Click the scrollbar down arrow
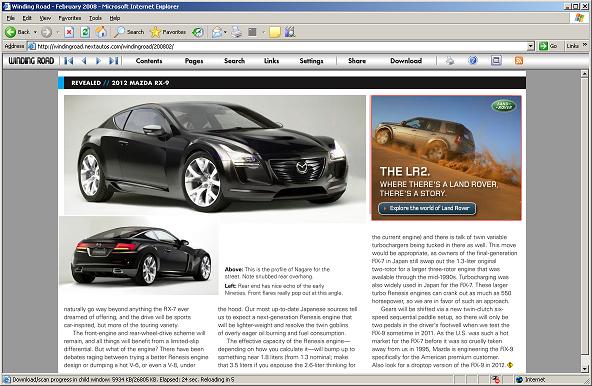 point(584,369)
